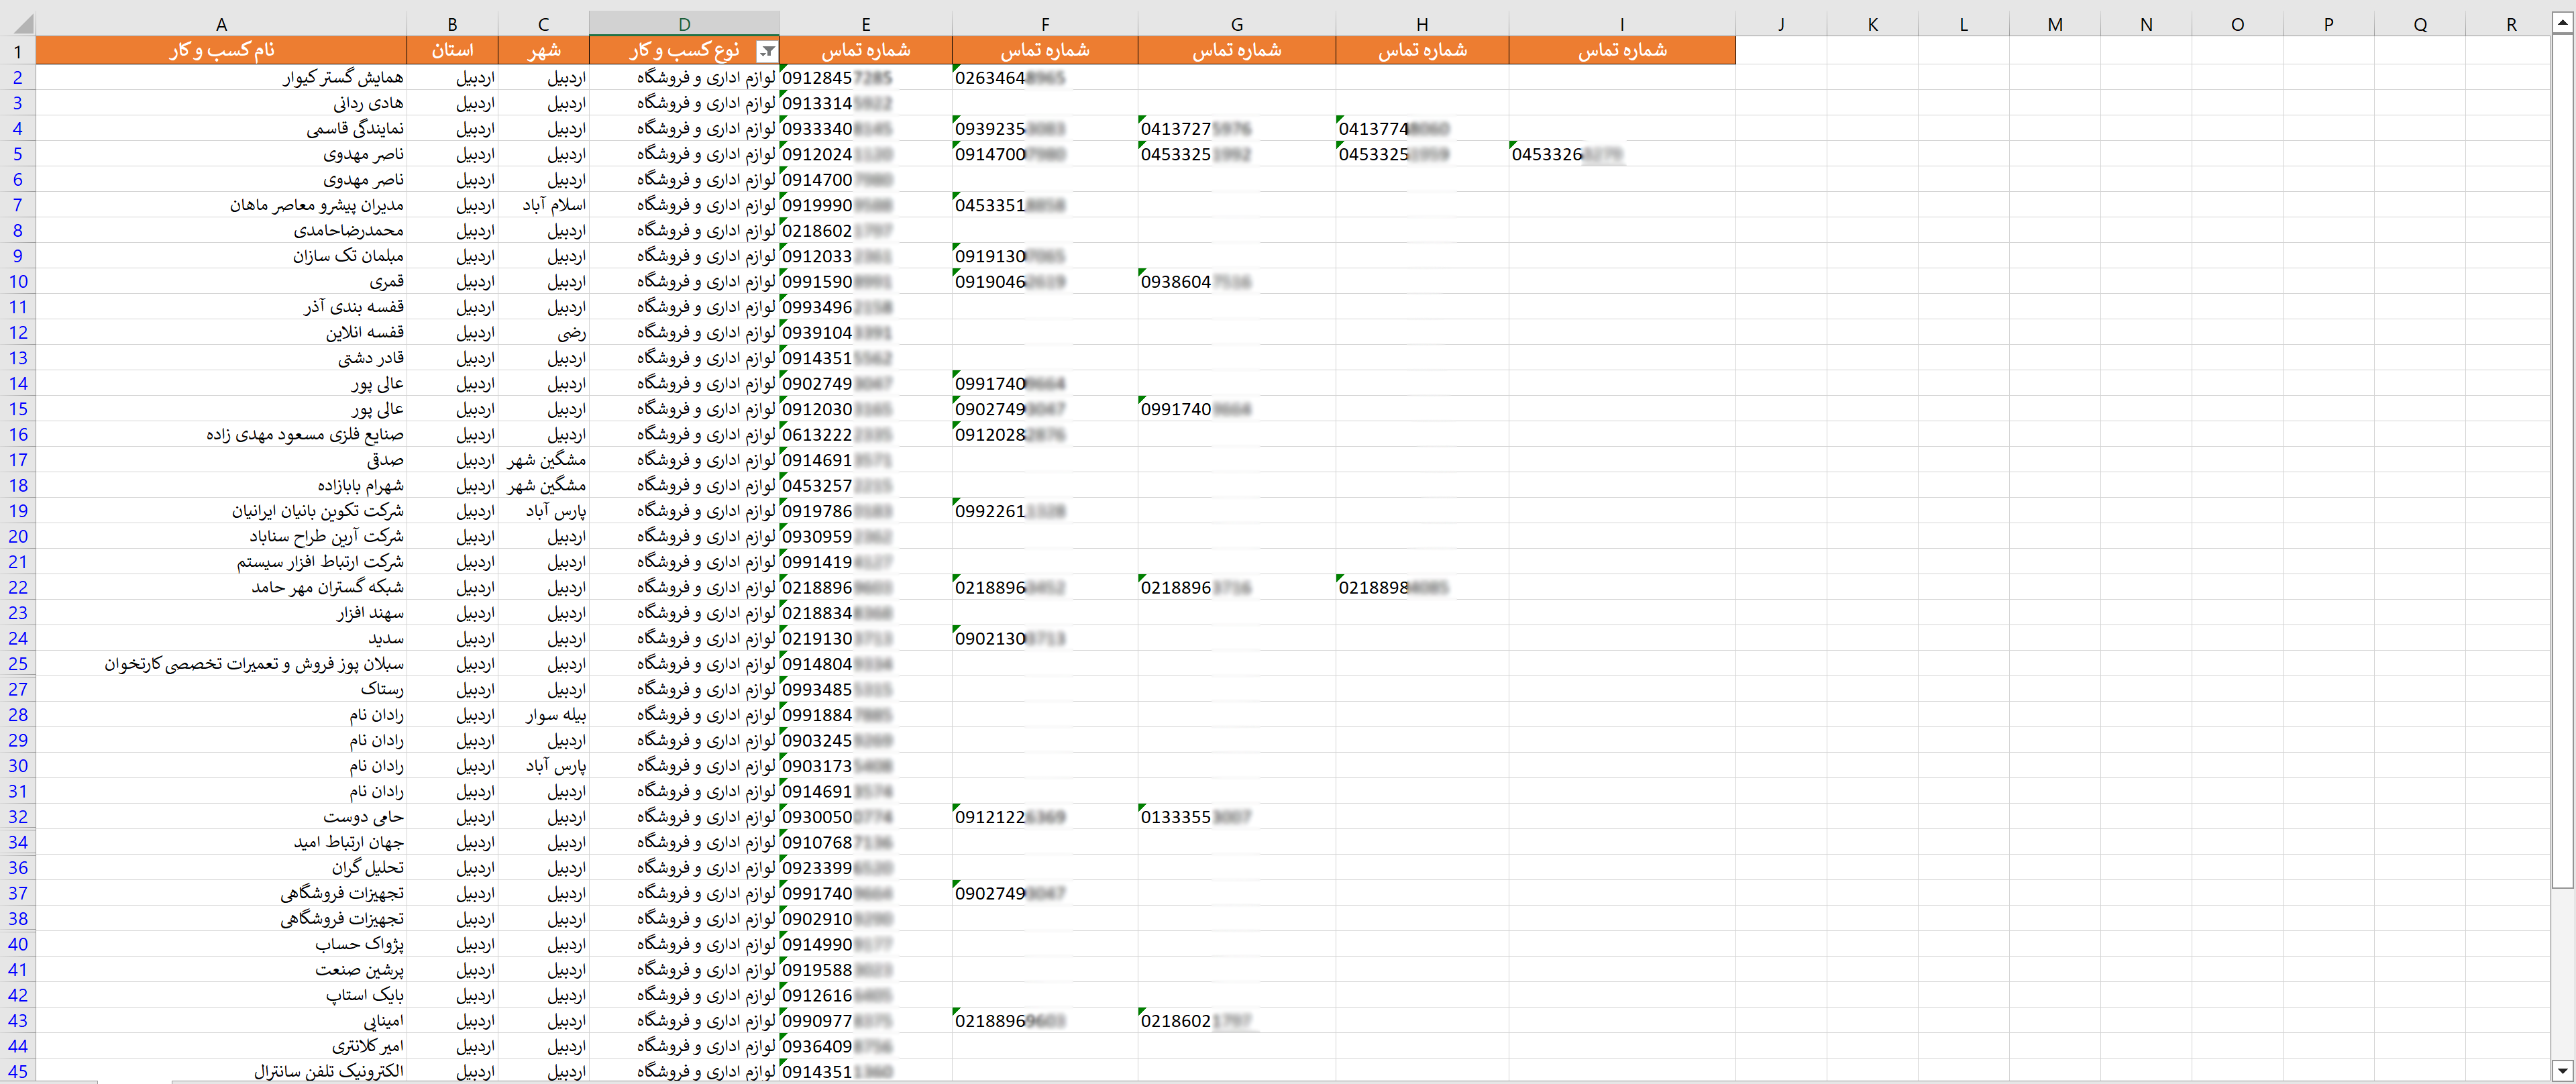This screenshot has width=2576, height=1084.
Task: Select phone cell starting 0263464
Action: [x=1045, y=78]
